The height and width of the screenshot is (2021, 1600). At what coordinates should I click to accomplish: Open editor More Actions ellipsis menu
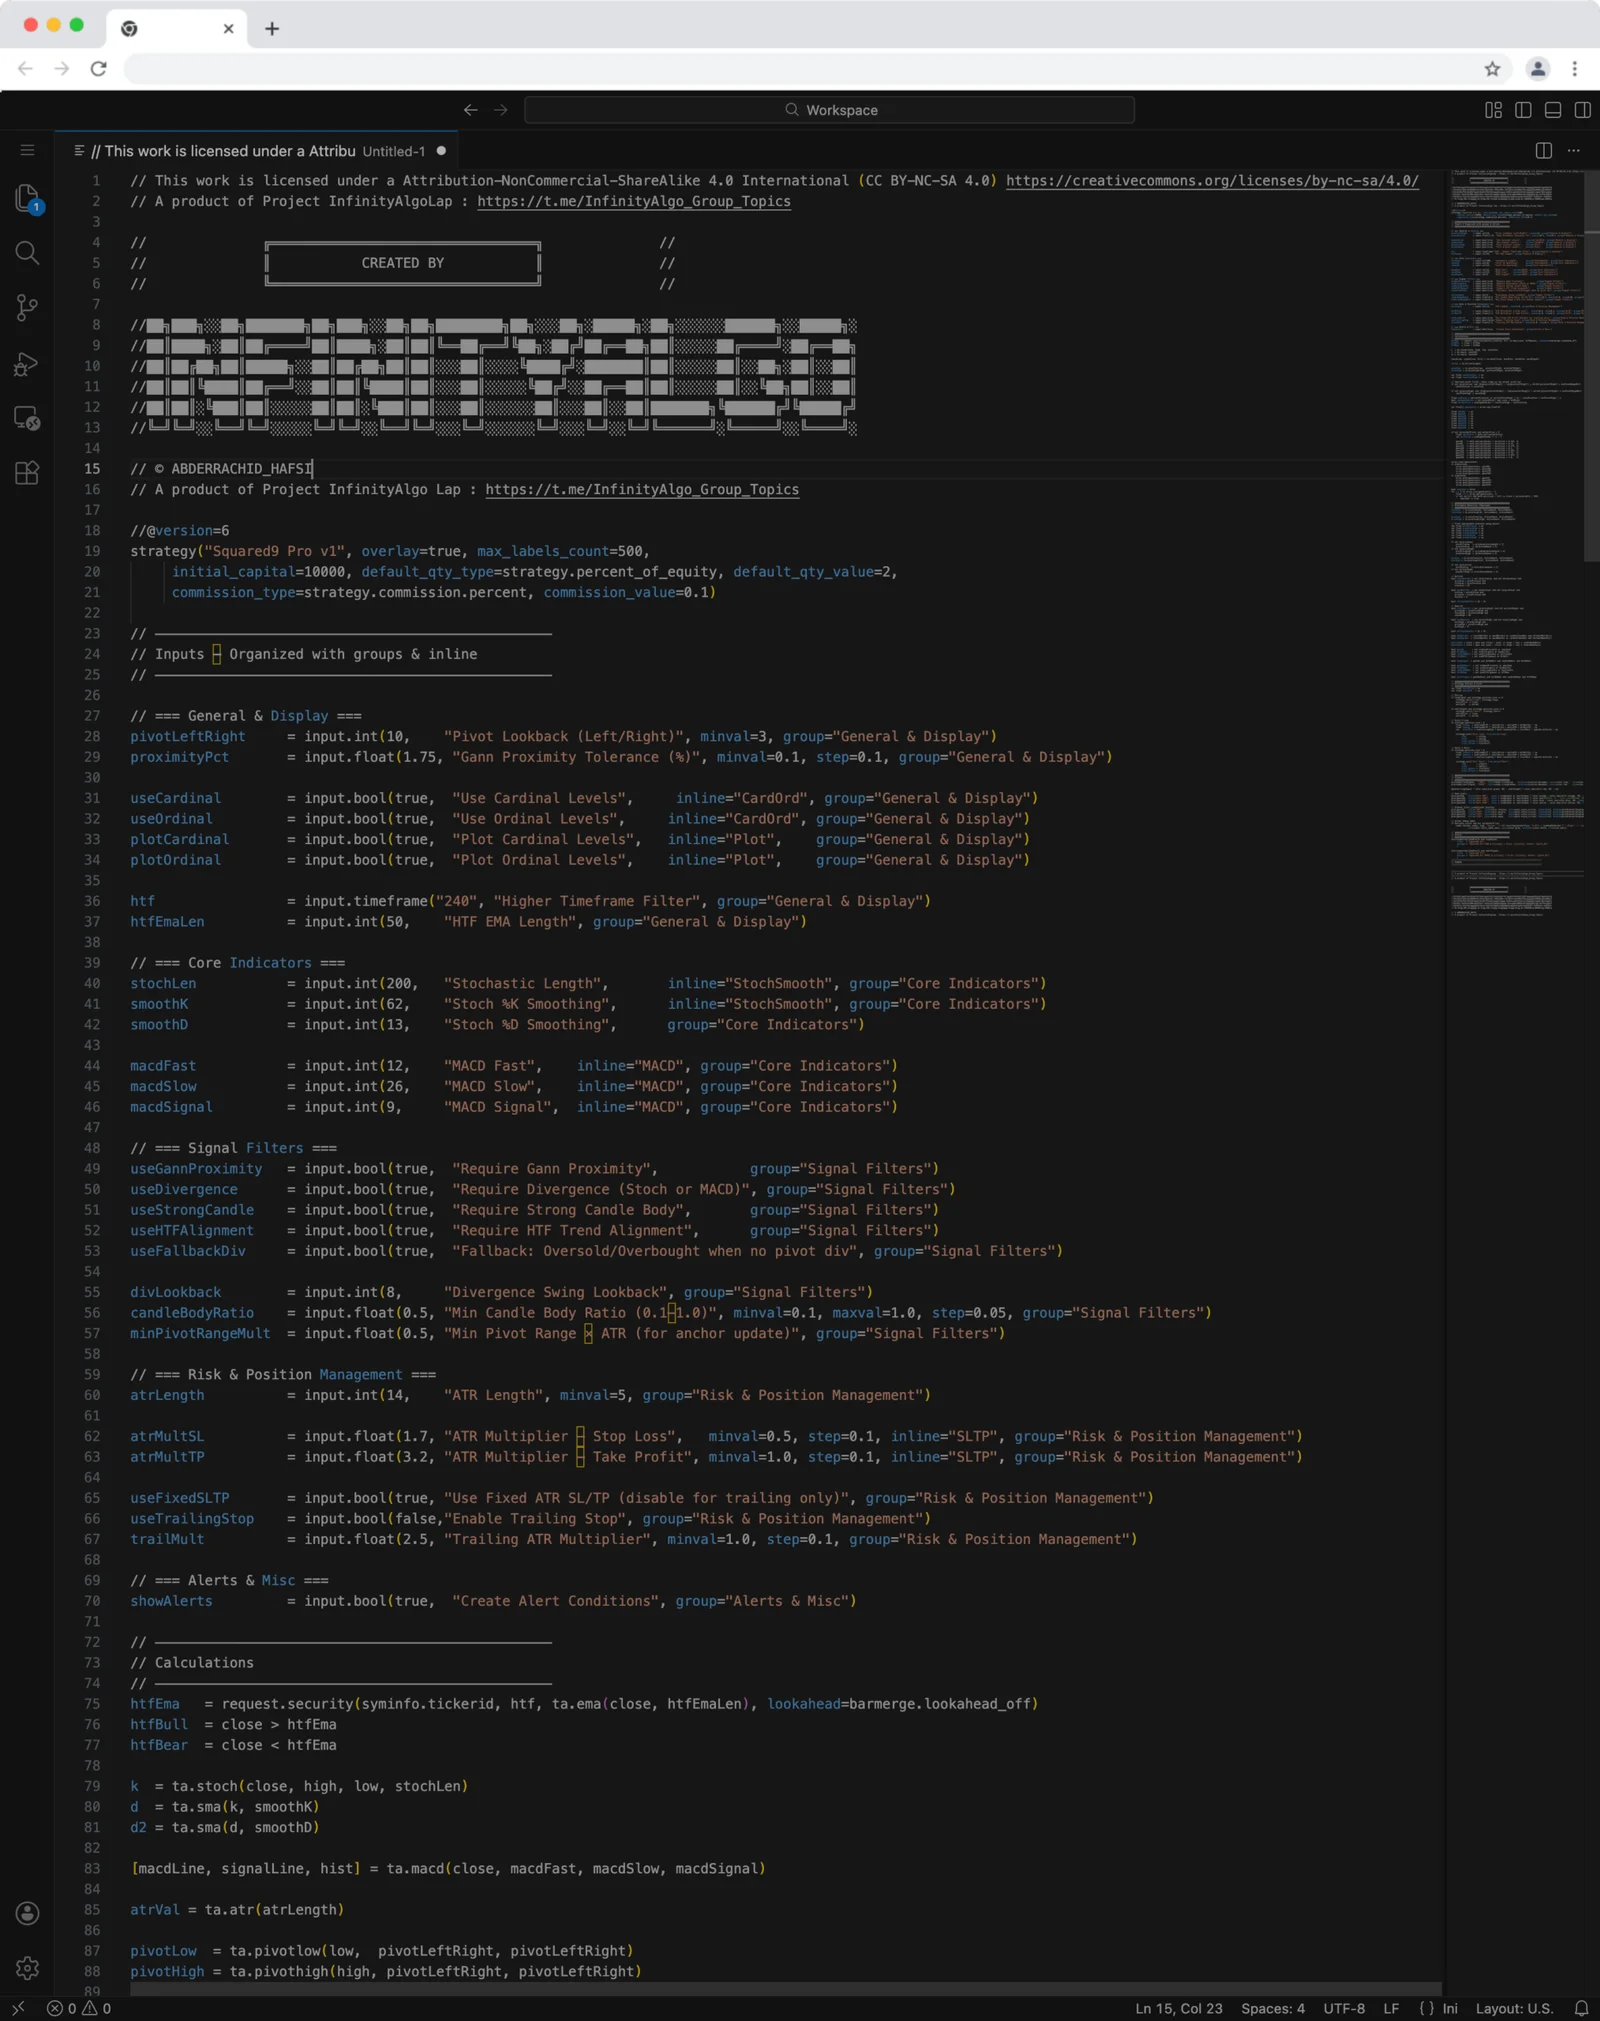click(1574, 151)
